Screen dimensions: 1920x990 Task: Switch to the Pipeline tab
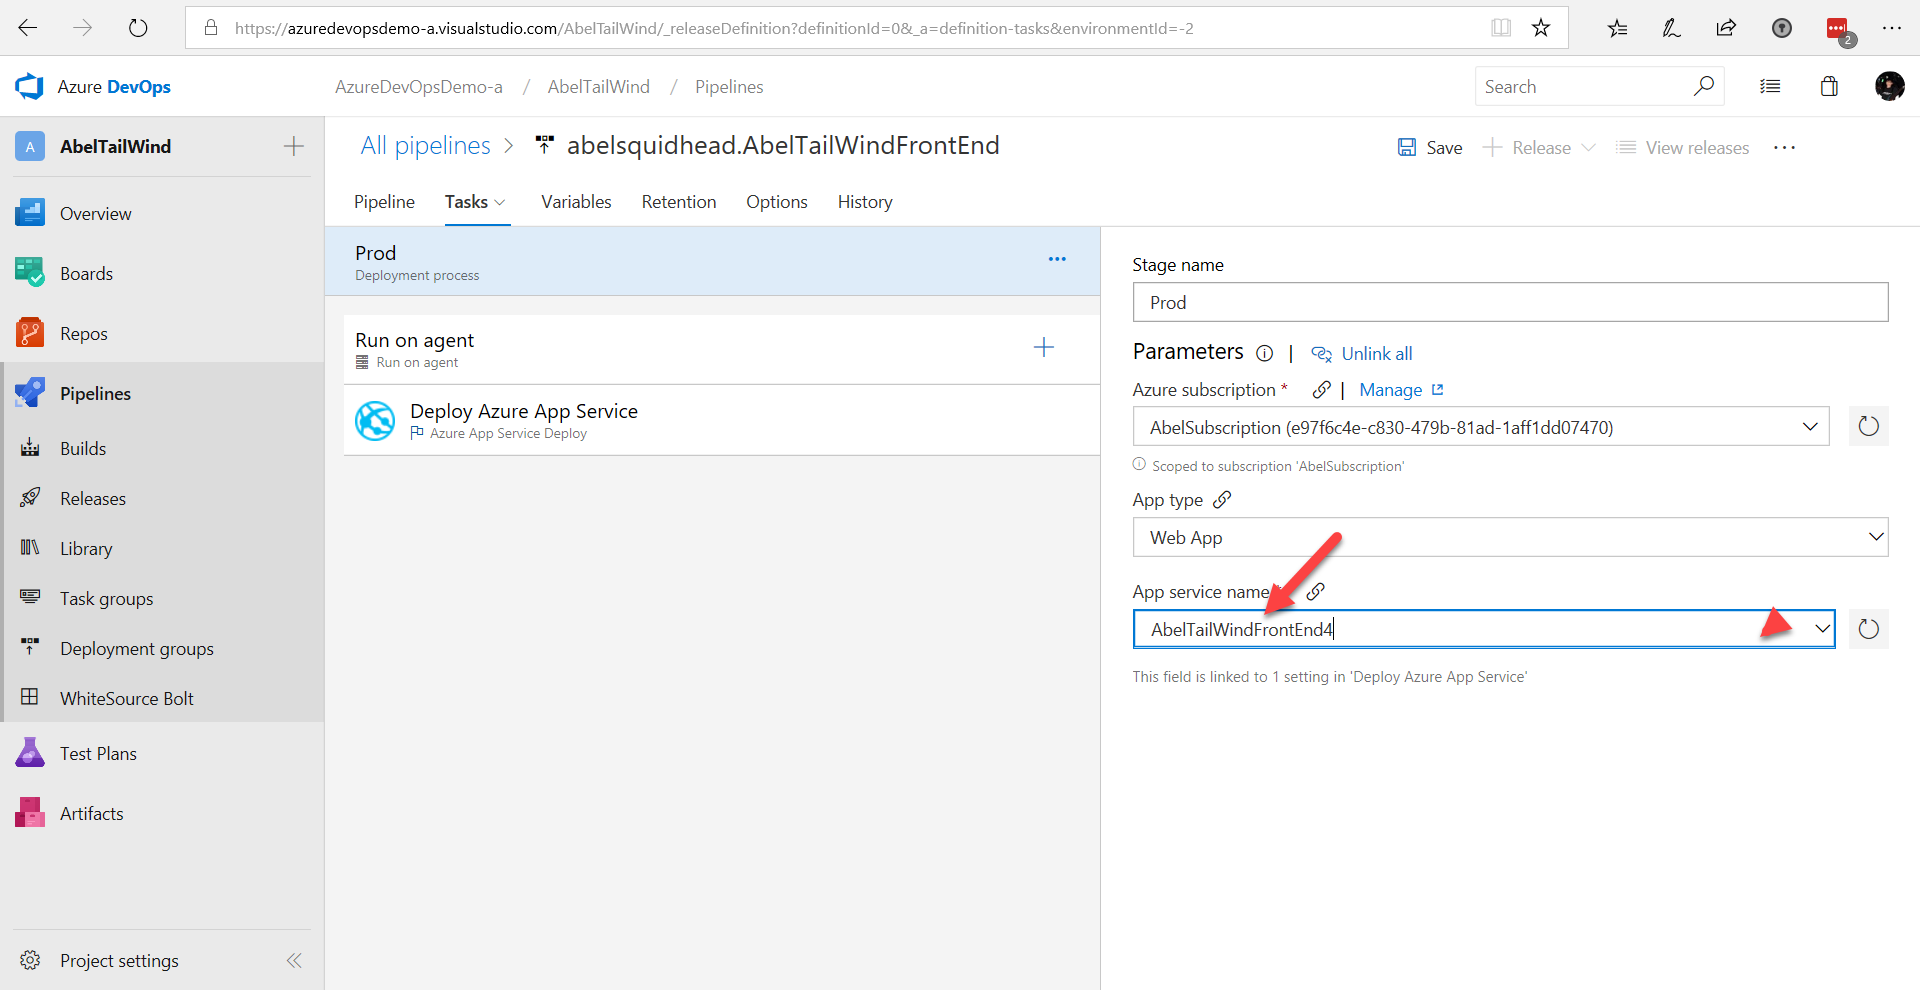[384, 202]
